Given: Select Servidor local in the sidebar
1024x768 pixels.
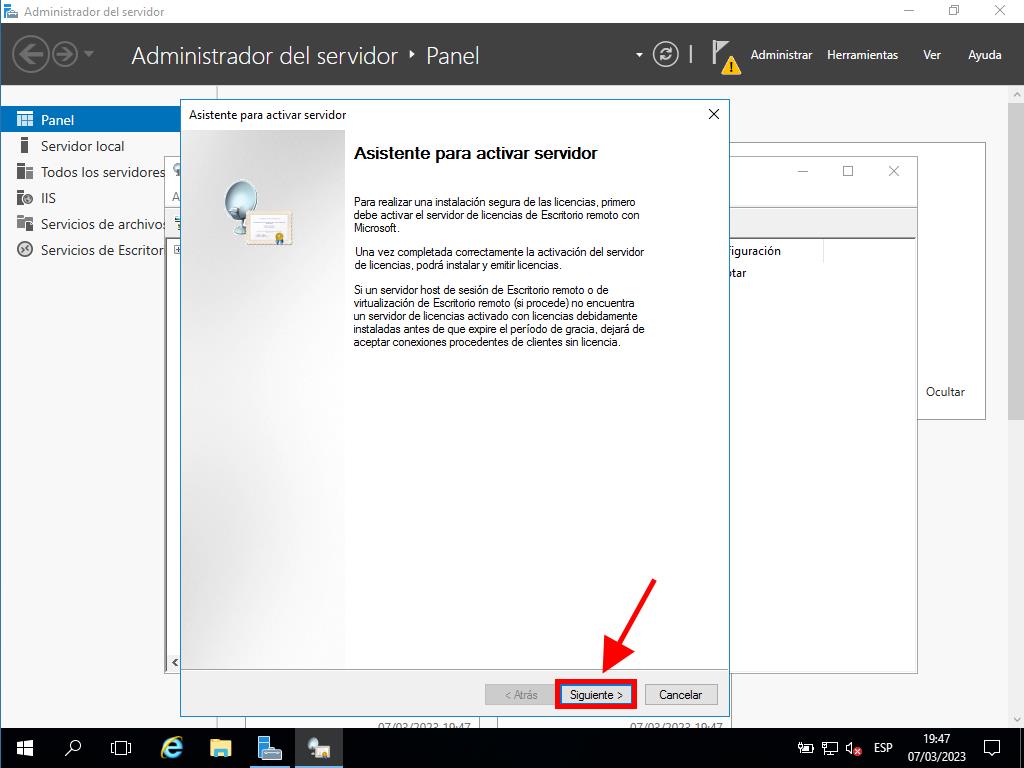Looking at the screenshot, I should [x=82, y=146].
